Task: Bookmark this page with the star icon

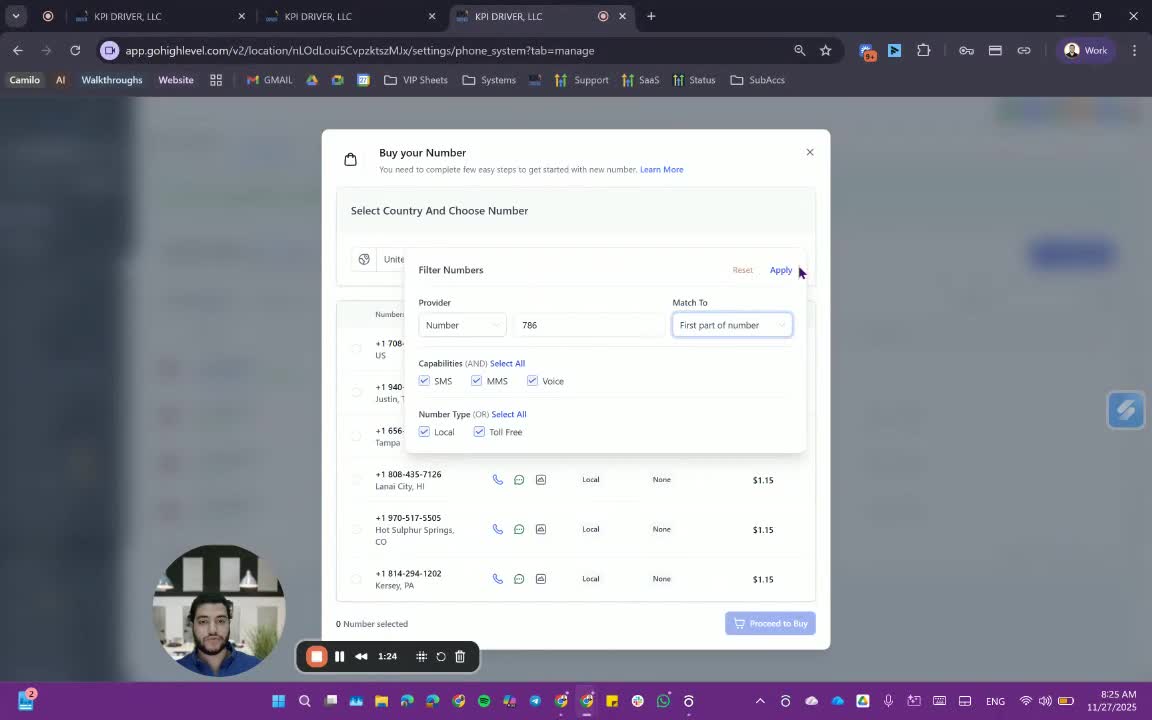Action: pos(826,51)
